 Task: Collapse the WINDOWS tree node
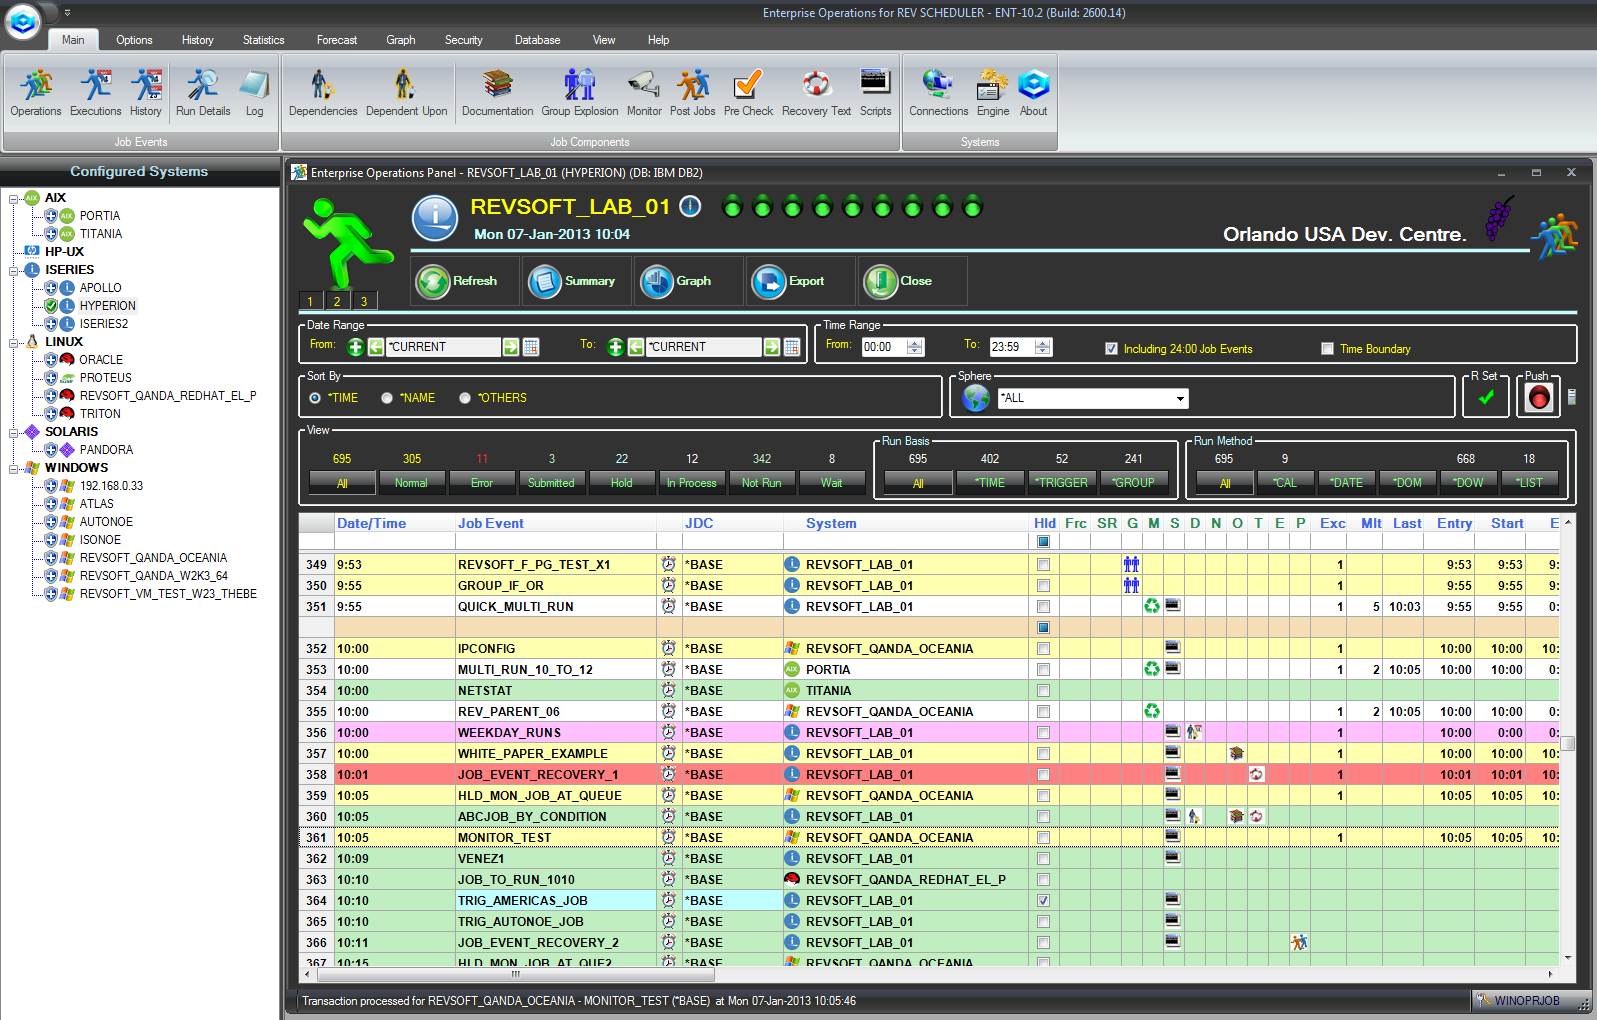[14, 468]
